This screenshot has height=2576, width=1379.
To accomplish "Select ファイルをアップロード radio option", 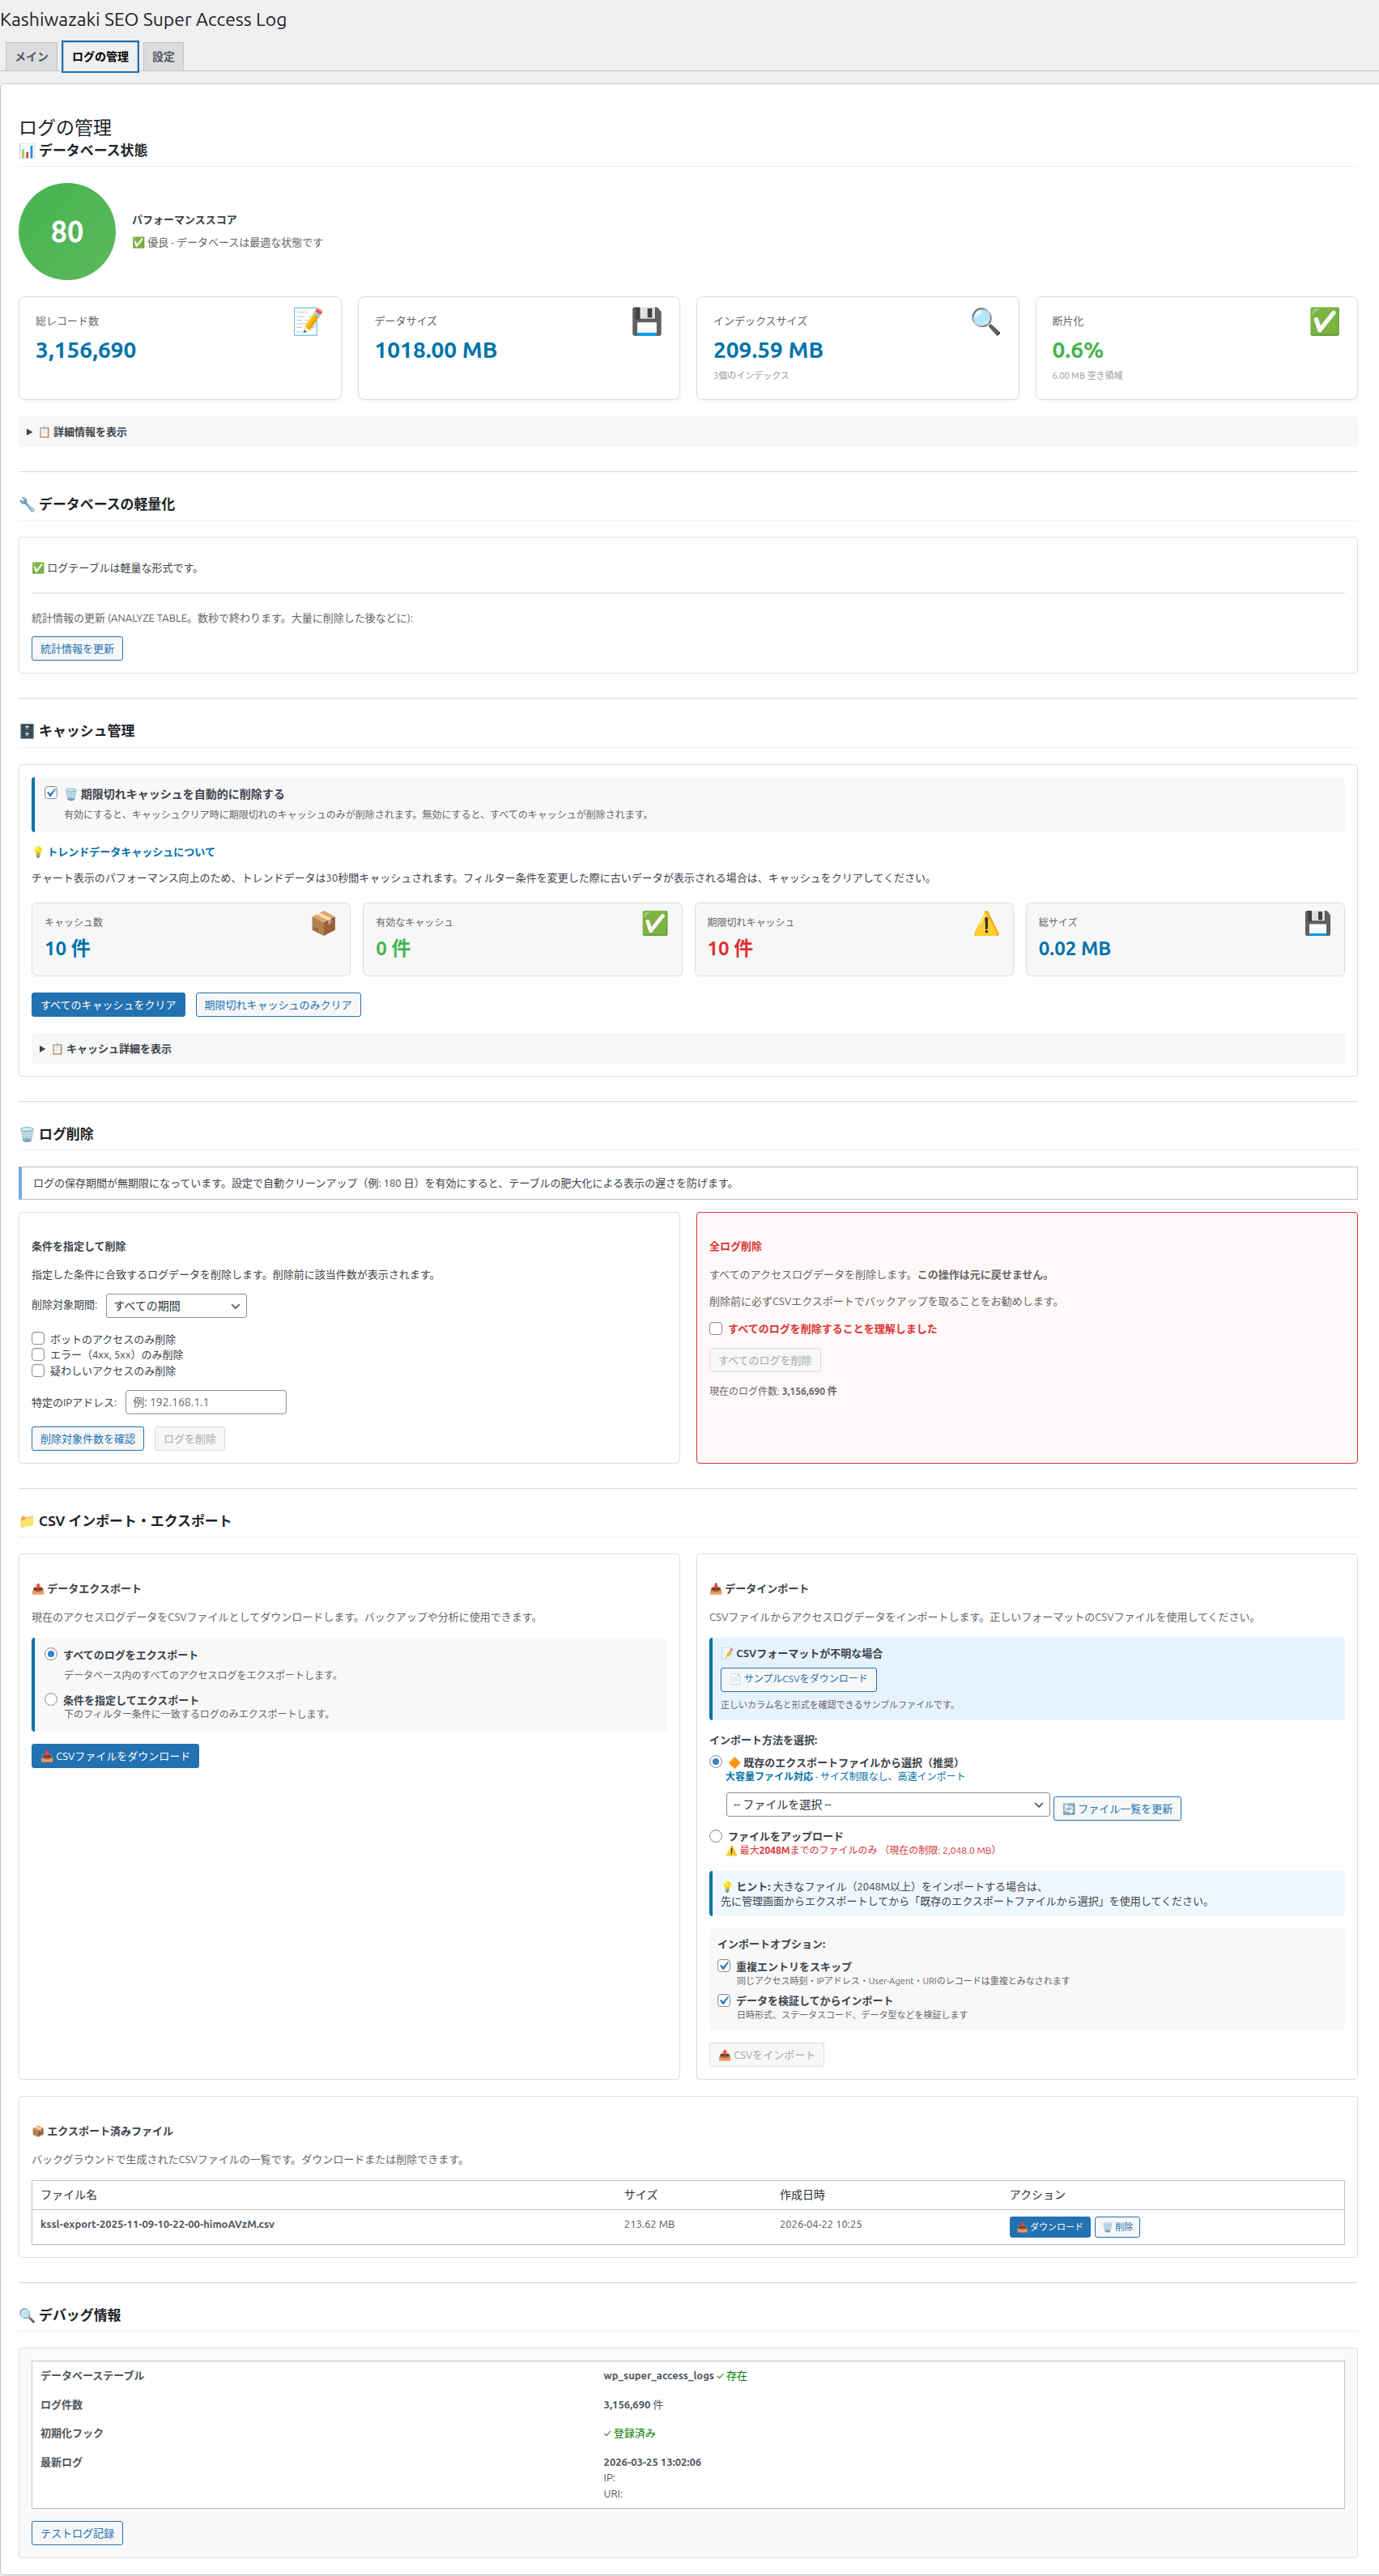I will pyautogui.click(x=716, y=1836).
